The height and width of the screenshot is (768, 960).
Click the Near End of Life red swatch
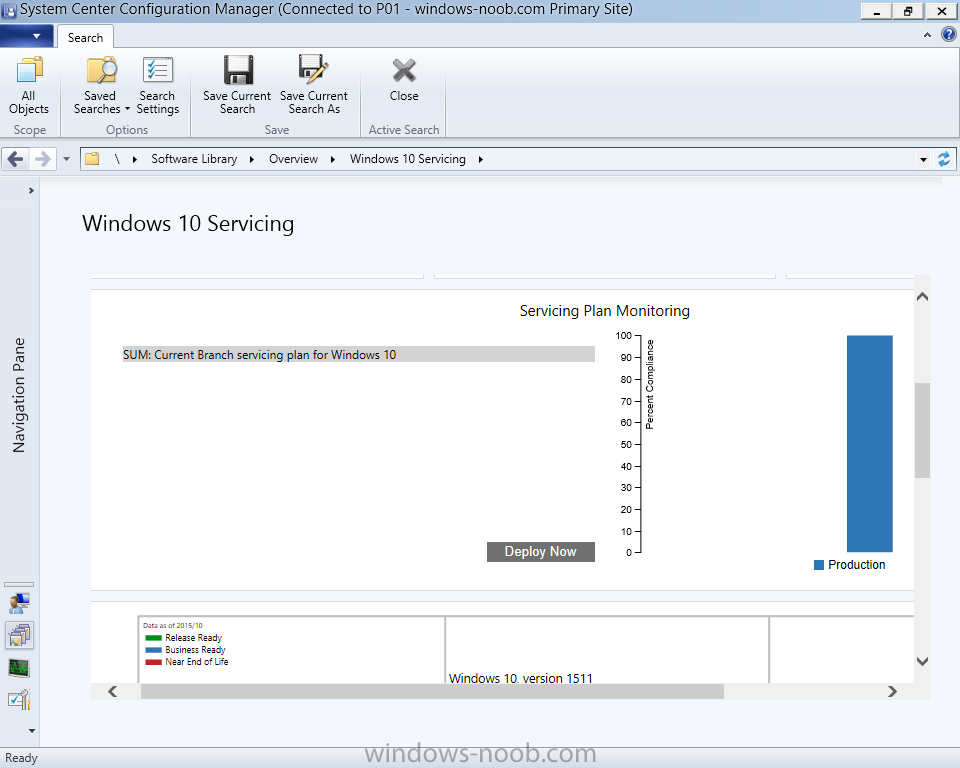tap(154, 662)
